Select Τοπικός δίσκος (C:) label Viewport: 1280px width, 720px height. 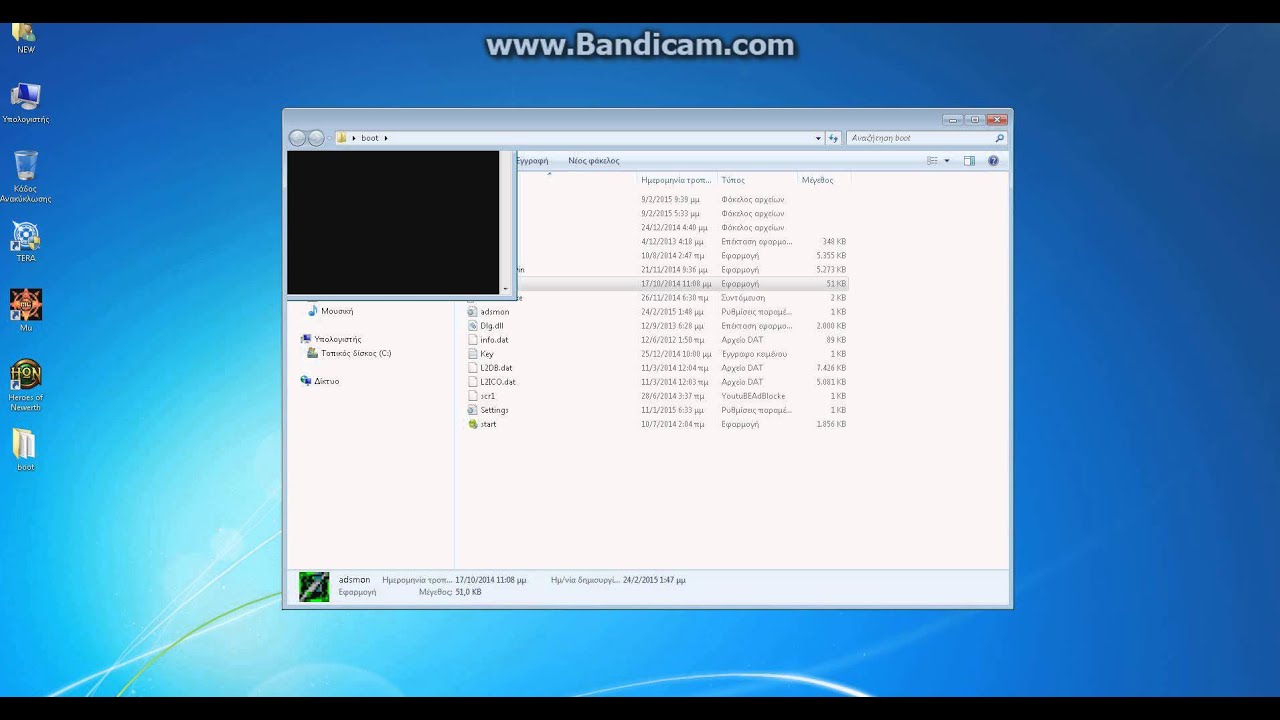point(356,353)
